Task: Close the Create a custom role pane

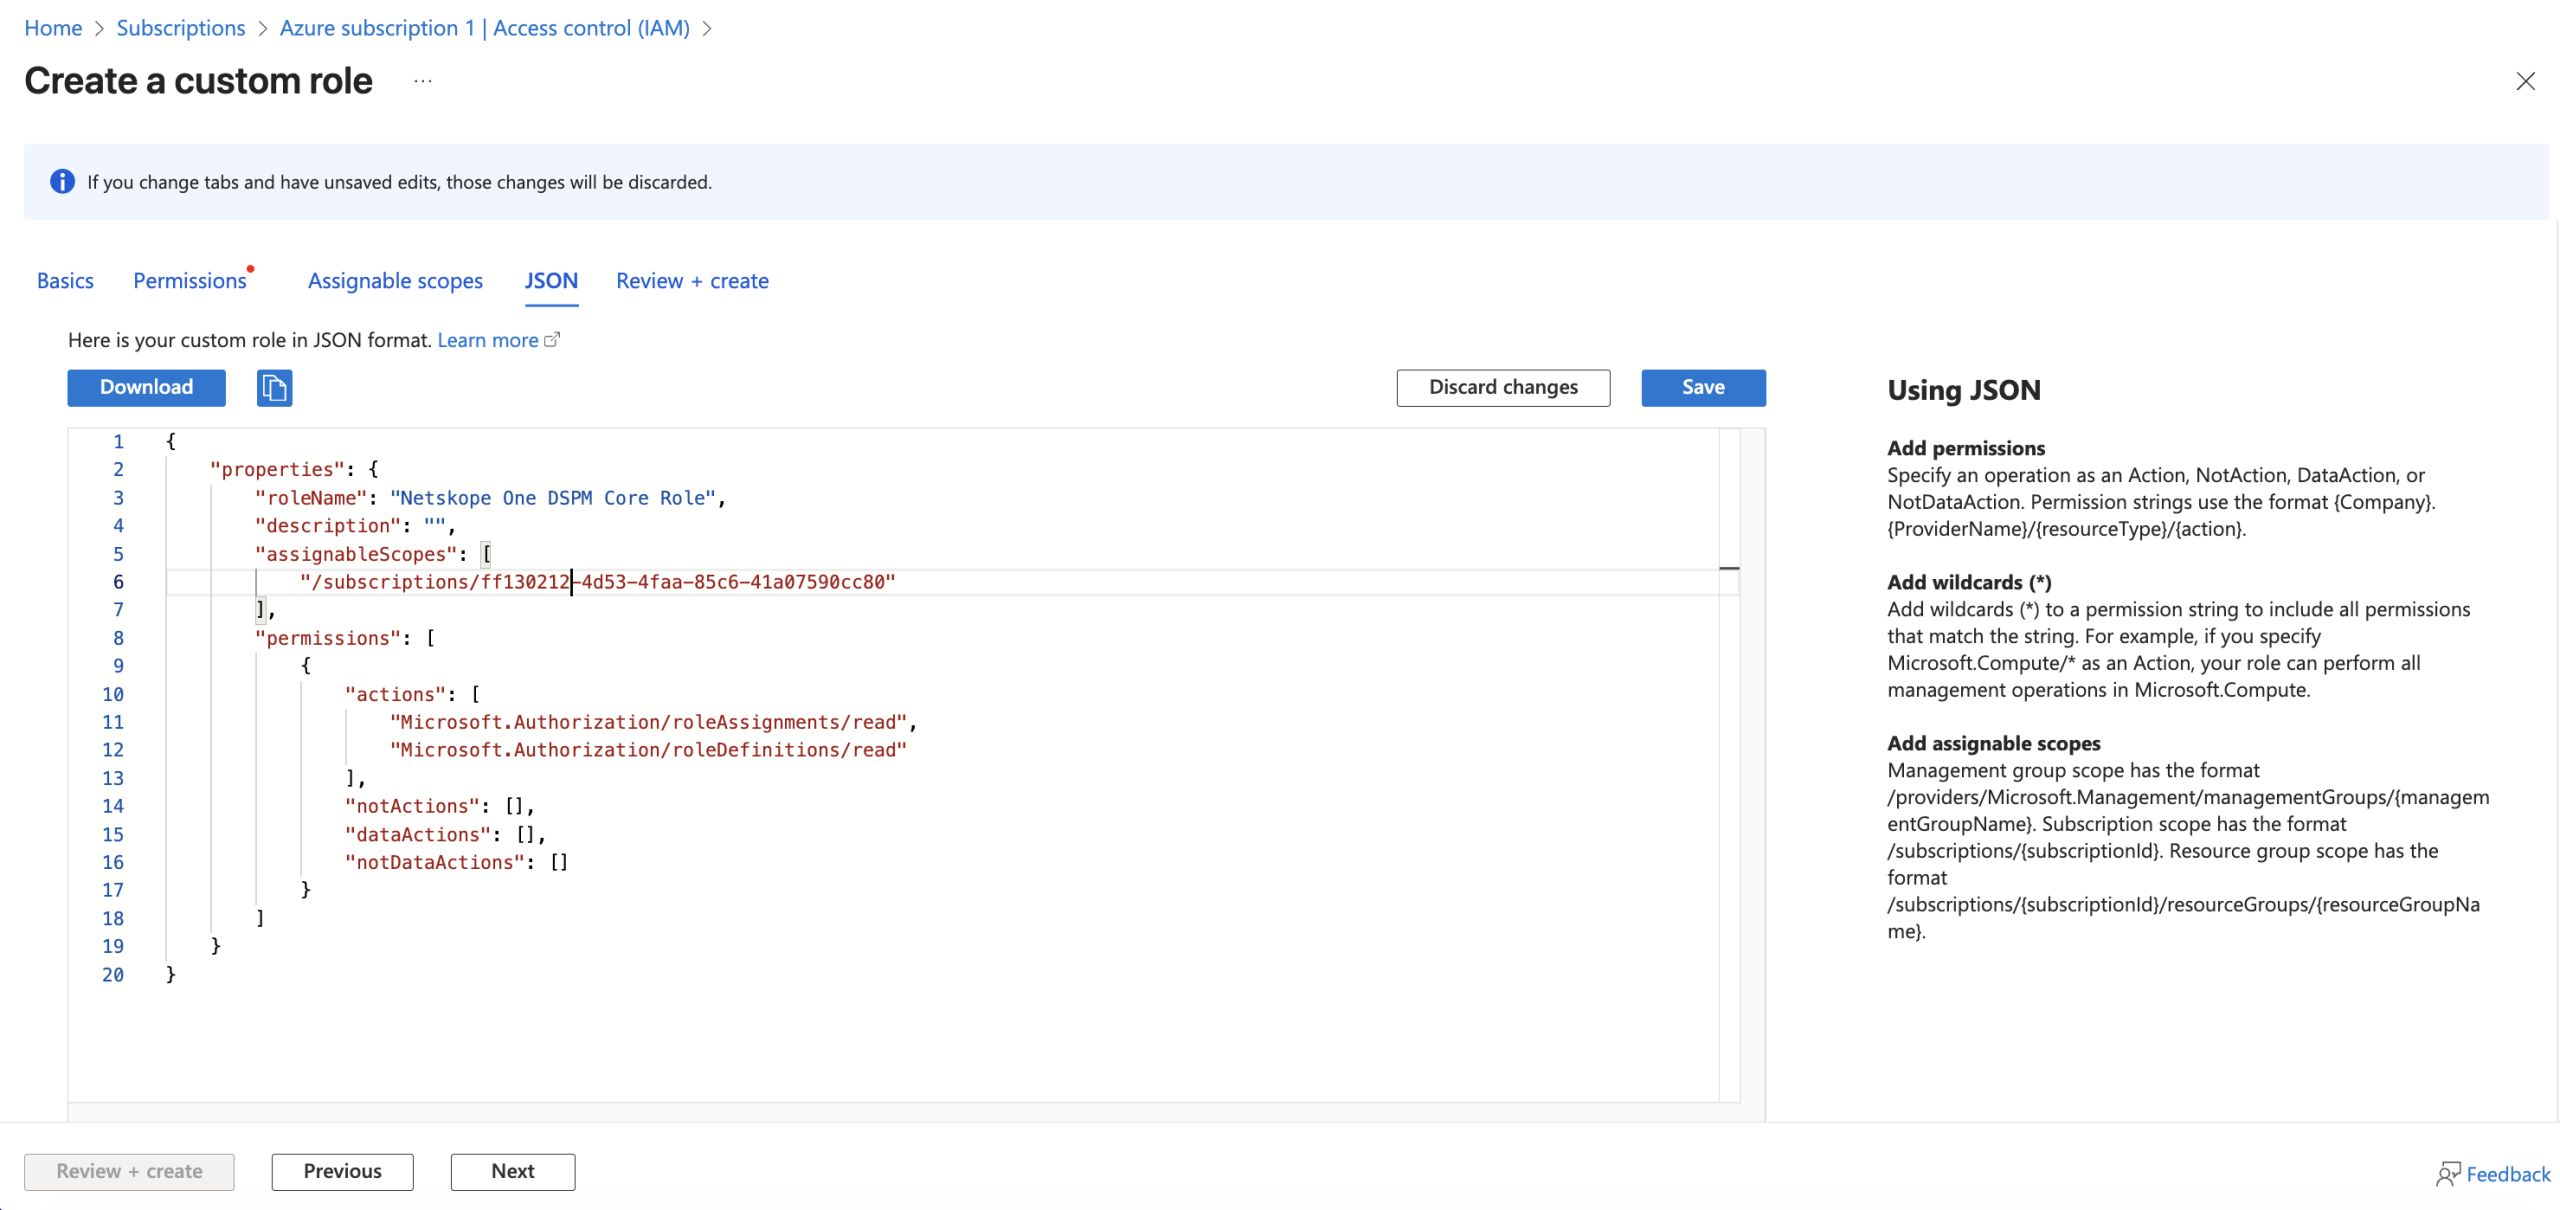Action: (2524, 81)
